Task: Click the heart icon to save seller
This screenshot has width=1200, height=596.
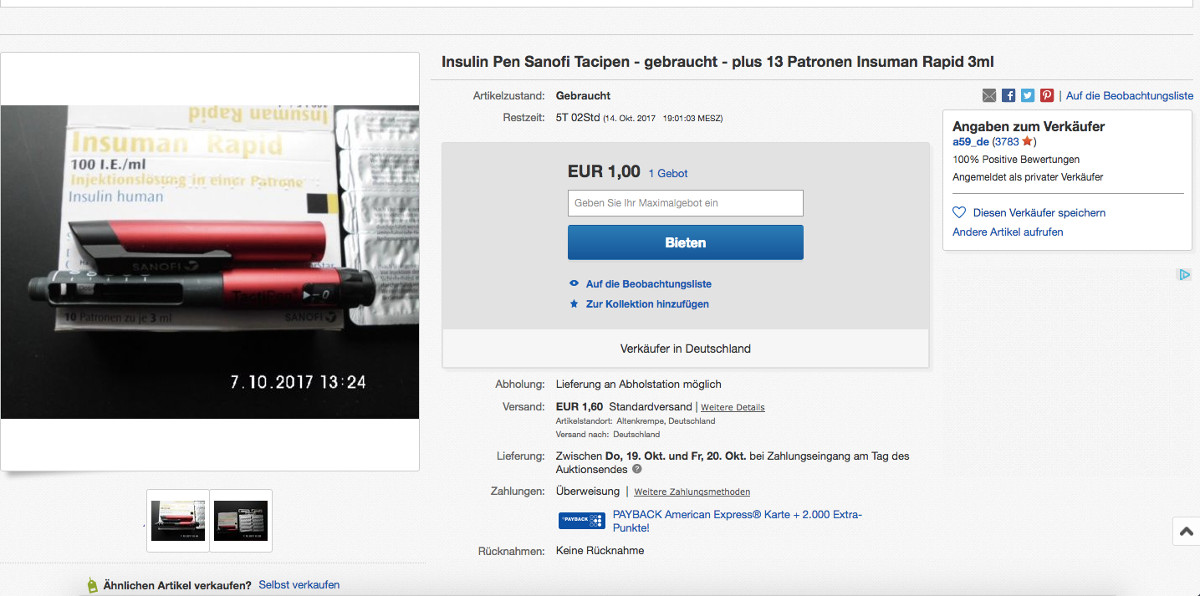Action: (x=959, y=212)
